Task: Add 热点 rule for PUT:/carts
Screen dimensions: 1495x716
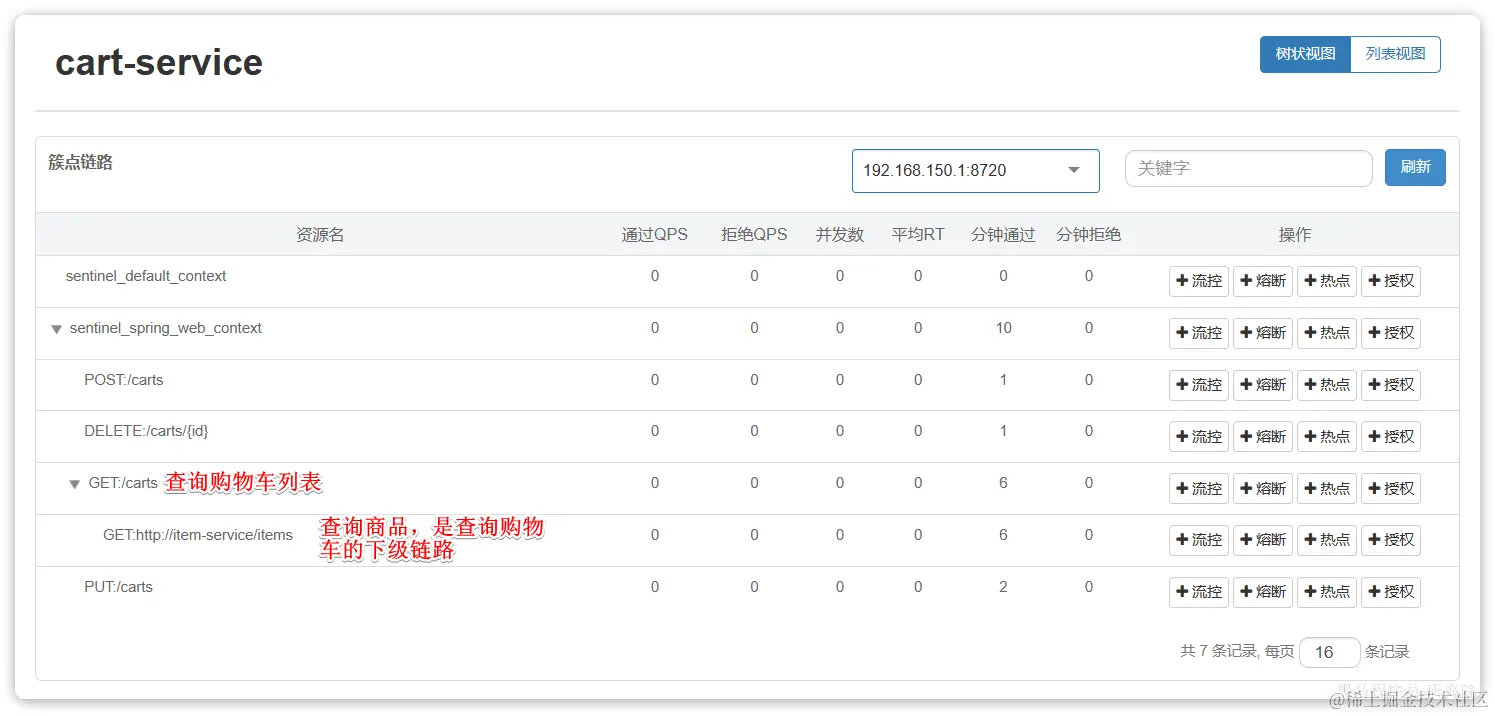Action: pos(1327,592)
